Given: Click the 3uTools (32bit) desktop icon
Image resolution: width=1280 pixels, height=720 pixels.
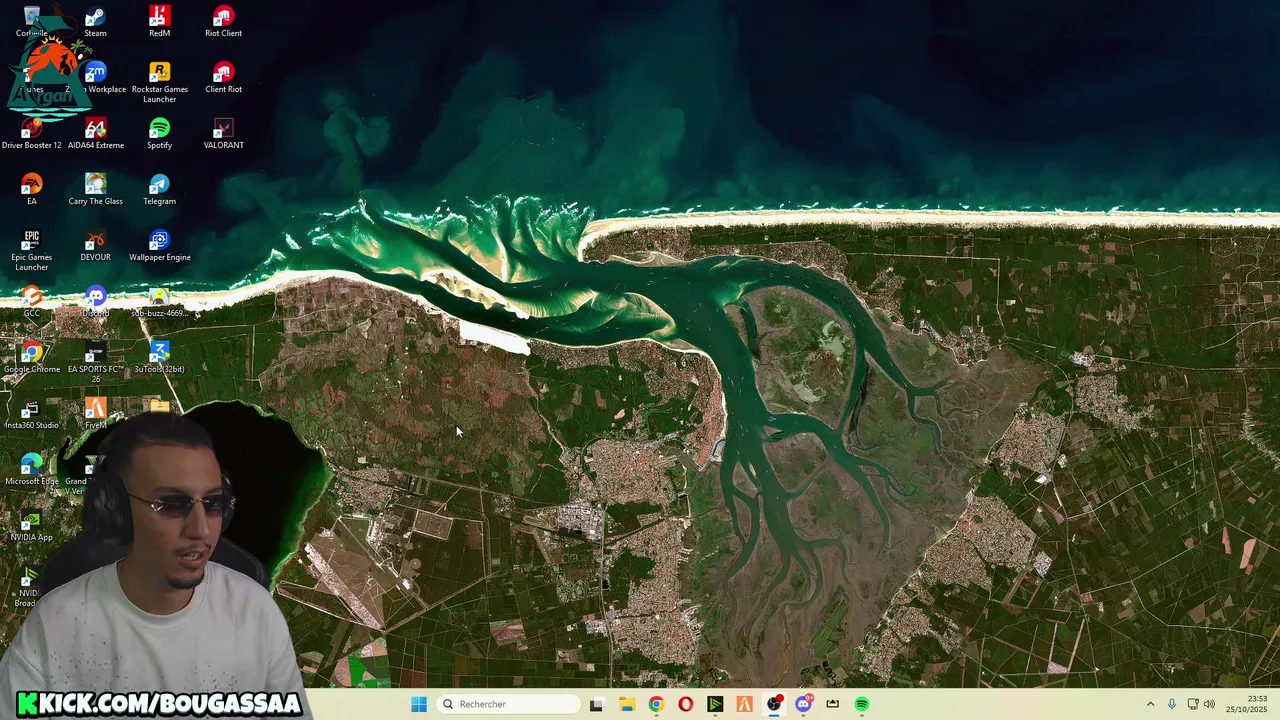Looking at the screenshot, I should 159,358.
